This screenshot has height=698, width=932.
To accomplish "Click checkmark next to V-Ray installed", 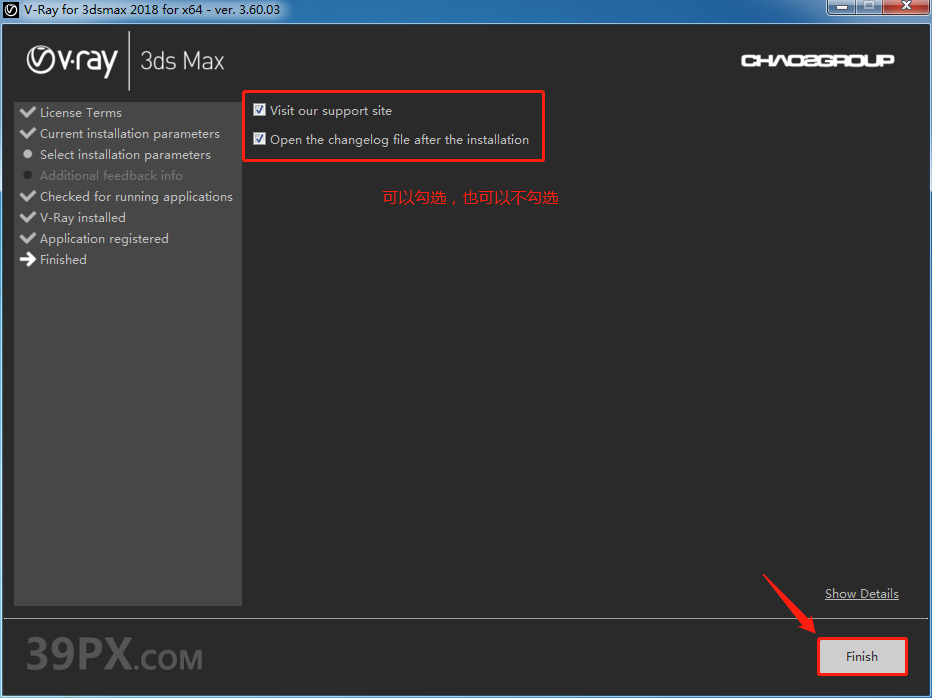I will pyautogui.click(x=28, y=217).
